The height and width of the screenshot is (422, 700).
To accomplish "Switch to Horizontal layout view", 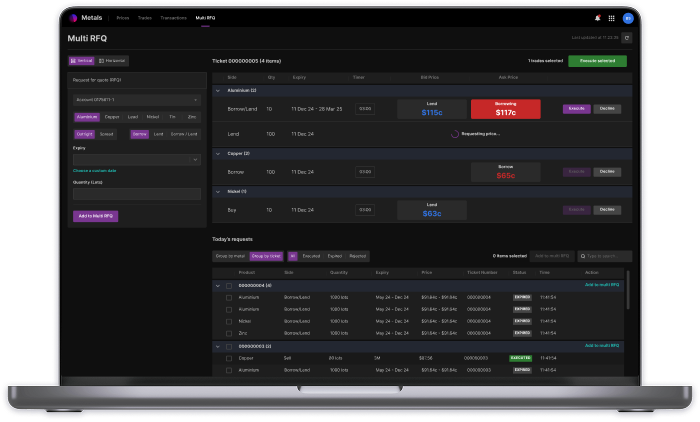I will [x=113, y=61].
